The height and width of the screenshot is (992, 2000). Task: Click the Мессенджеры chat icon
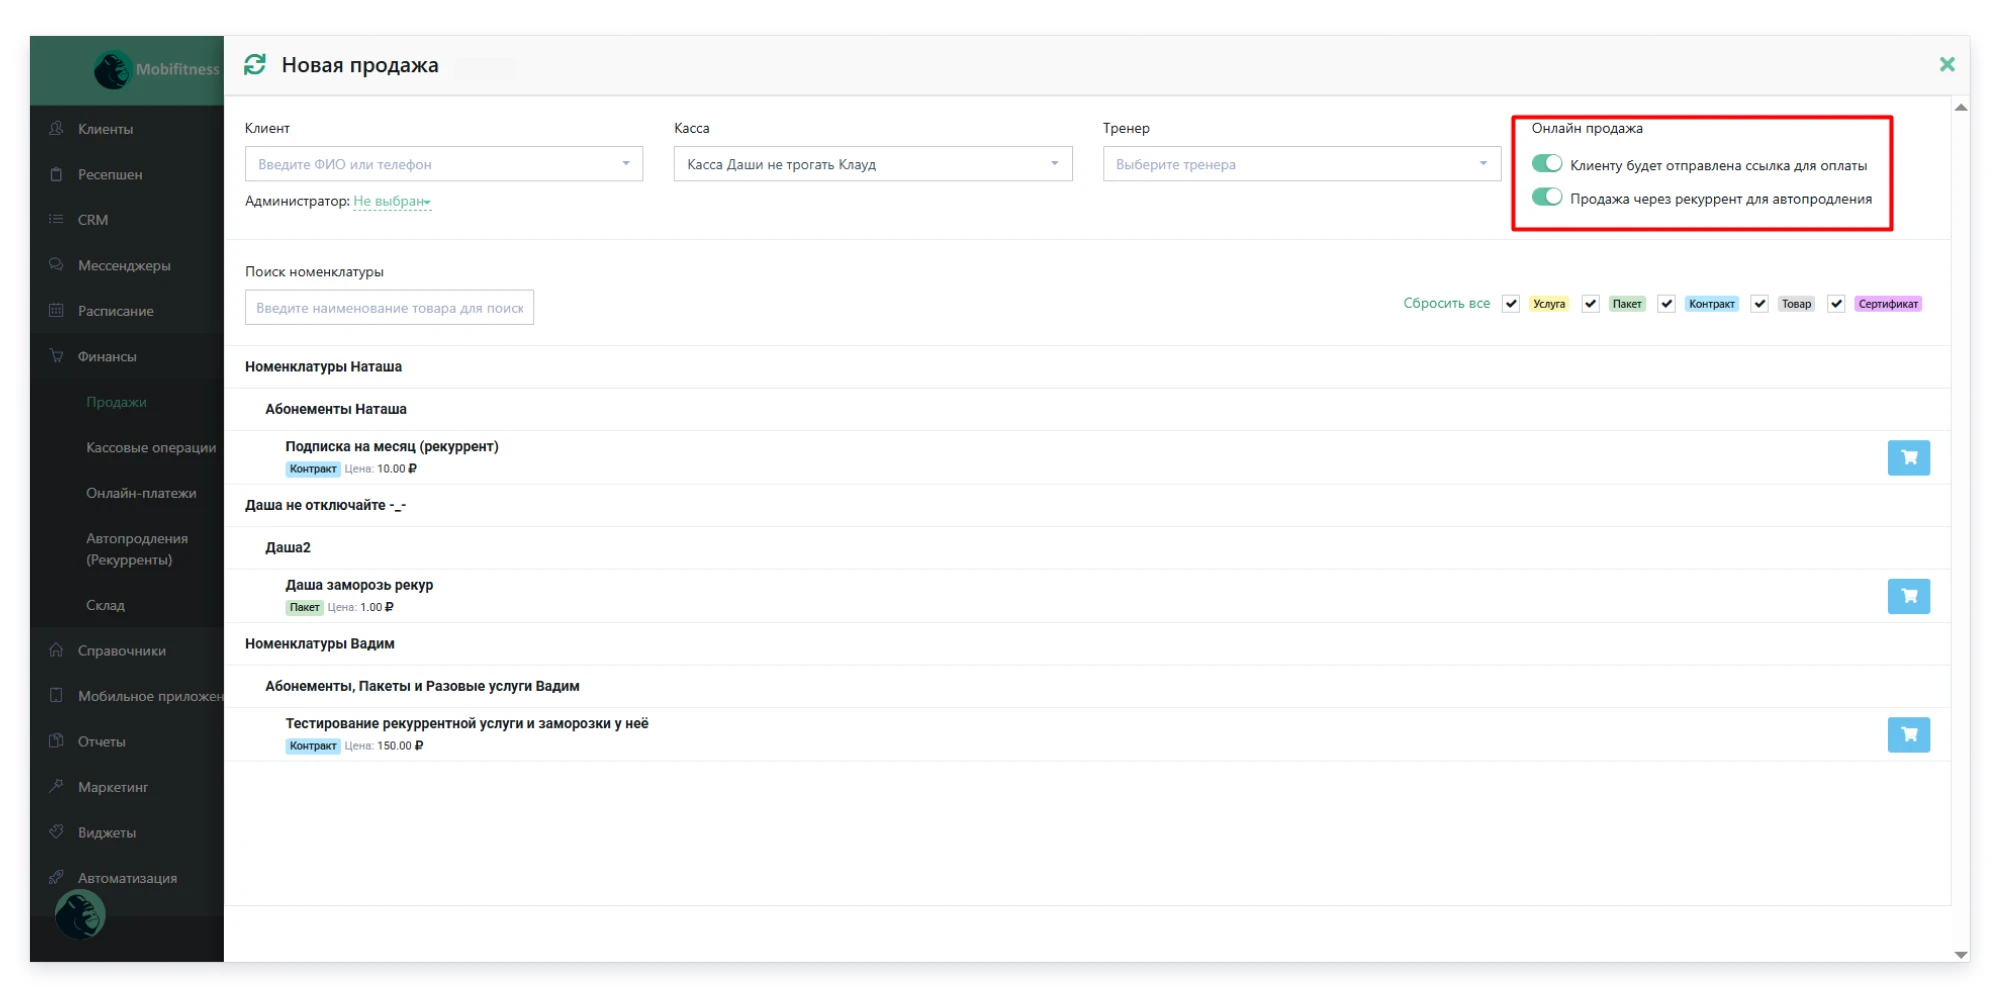pyautogui.click(x=56, y=265)
